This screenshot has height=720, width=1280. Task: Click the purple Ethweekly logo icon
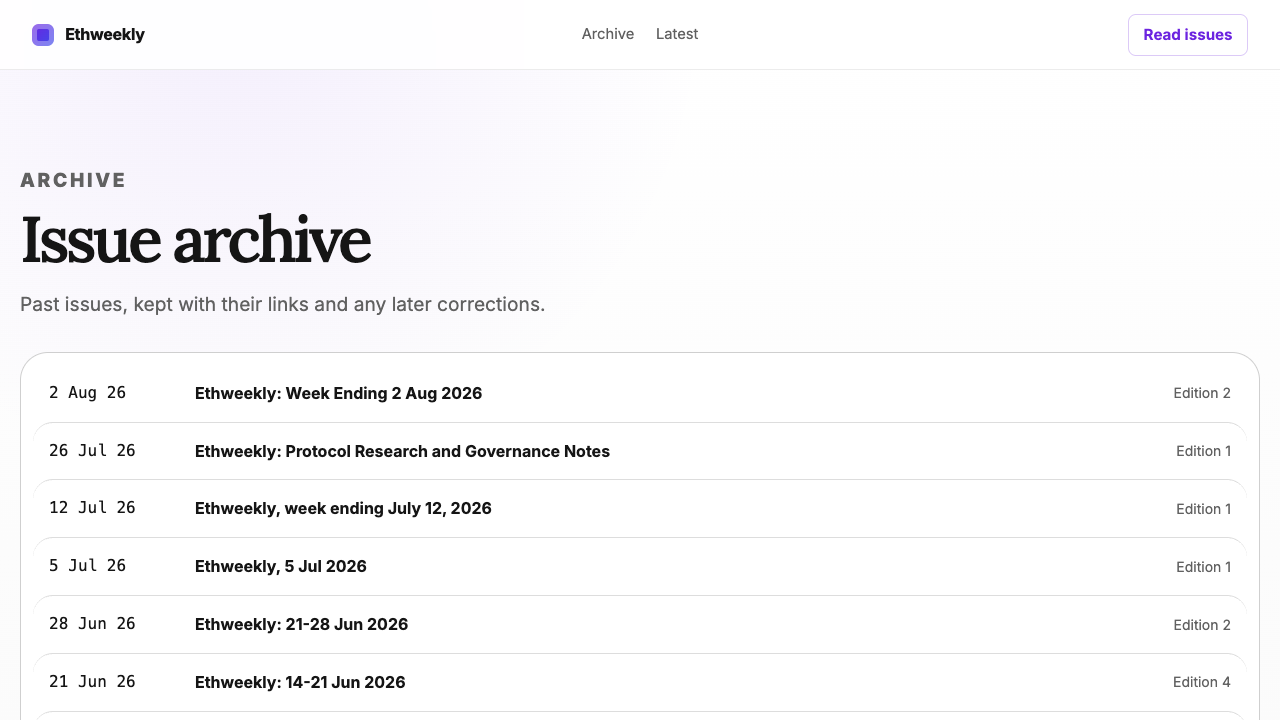click(x=43, y=35)
